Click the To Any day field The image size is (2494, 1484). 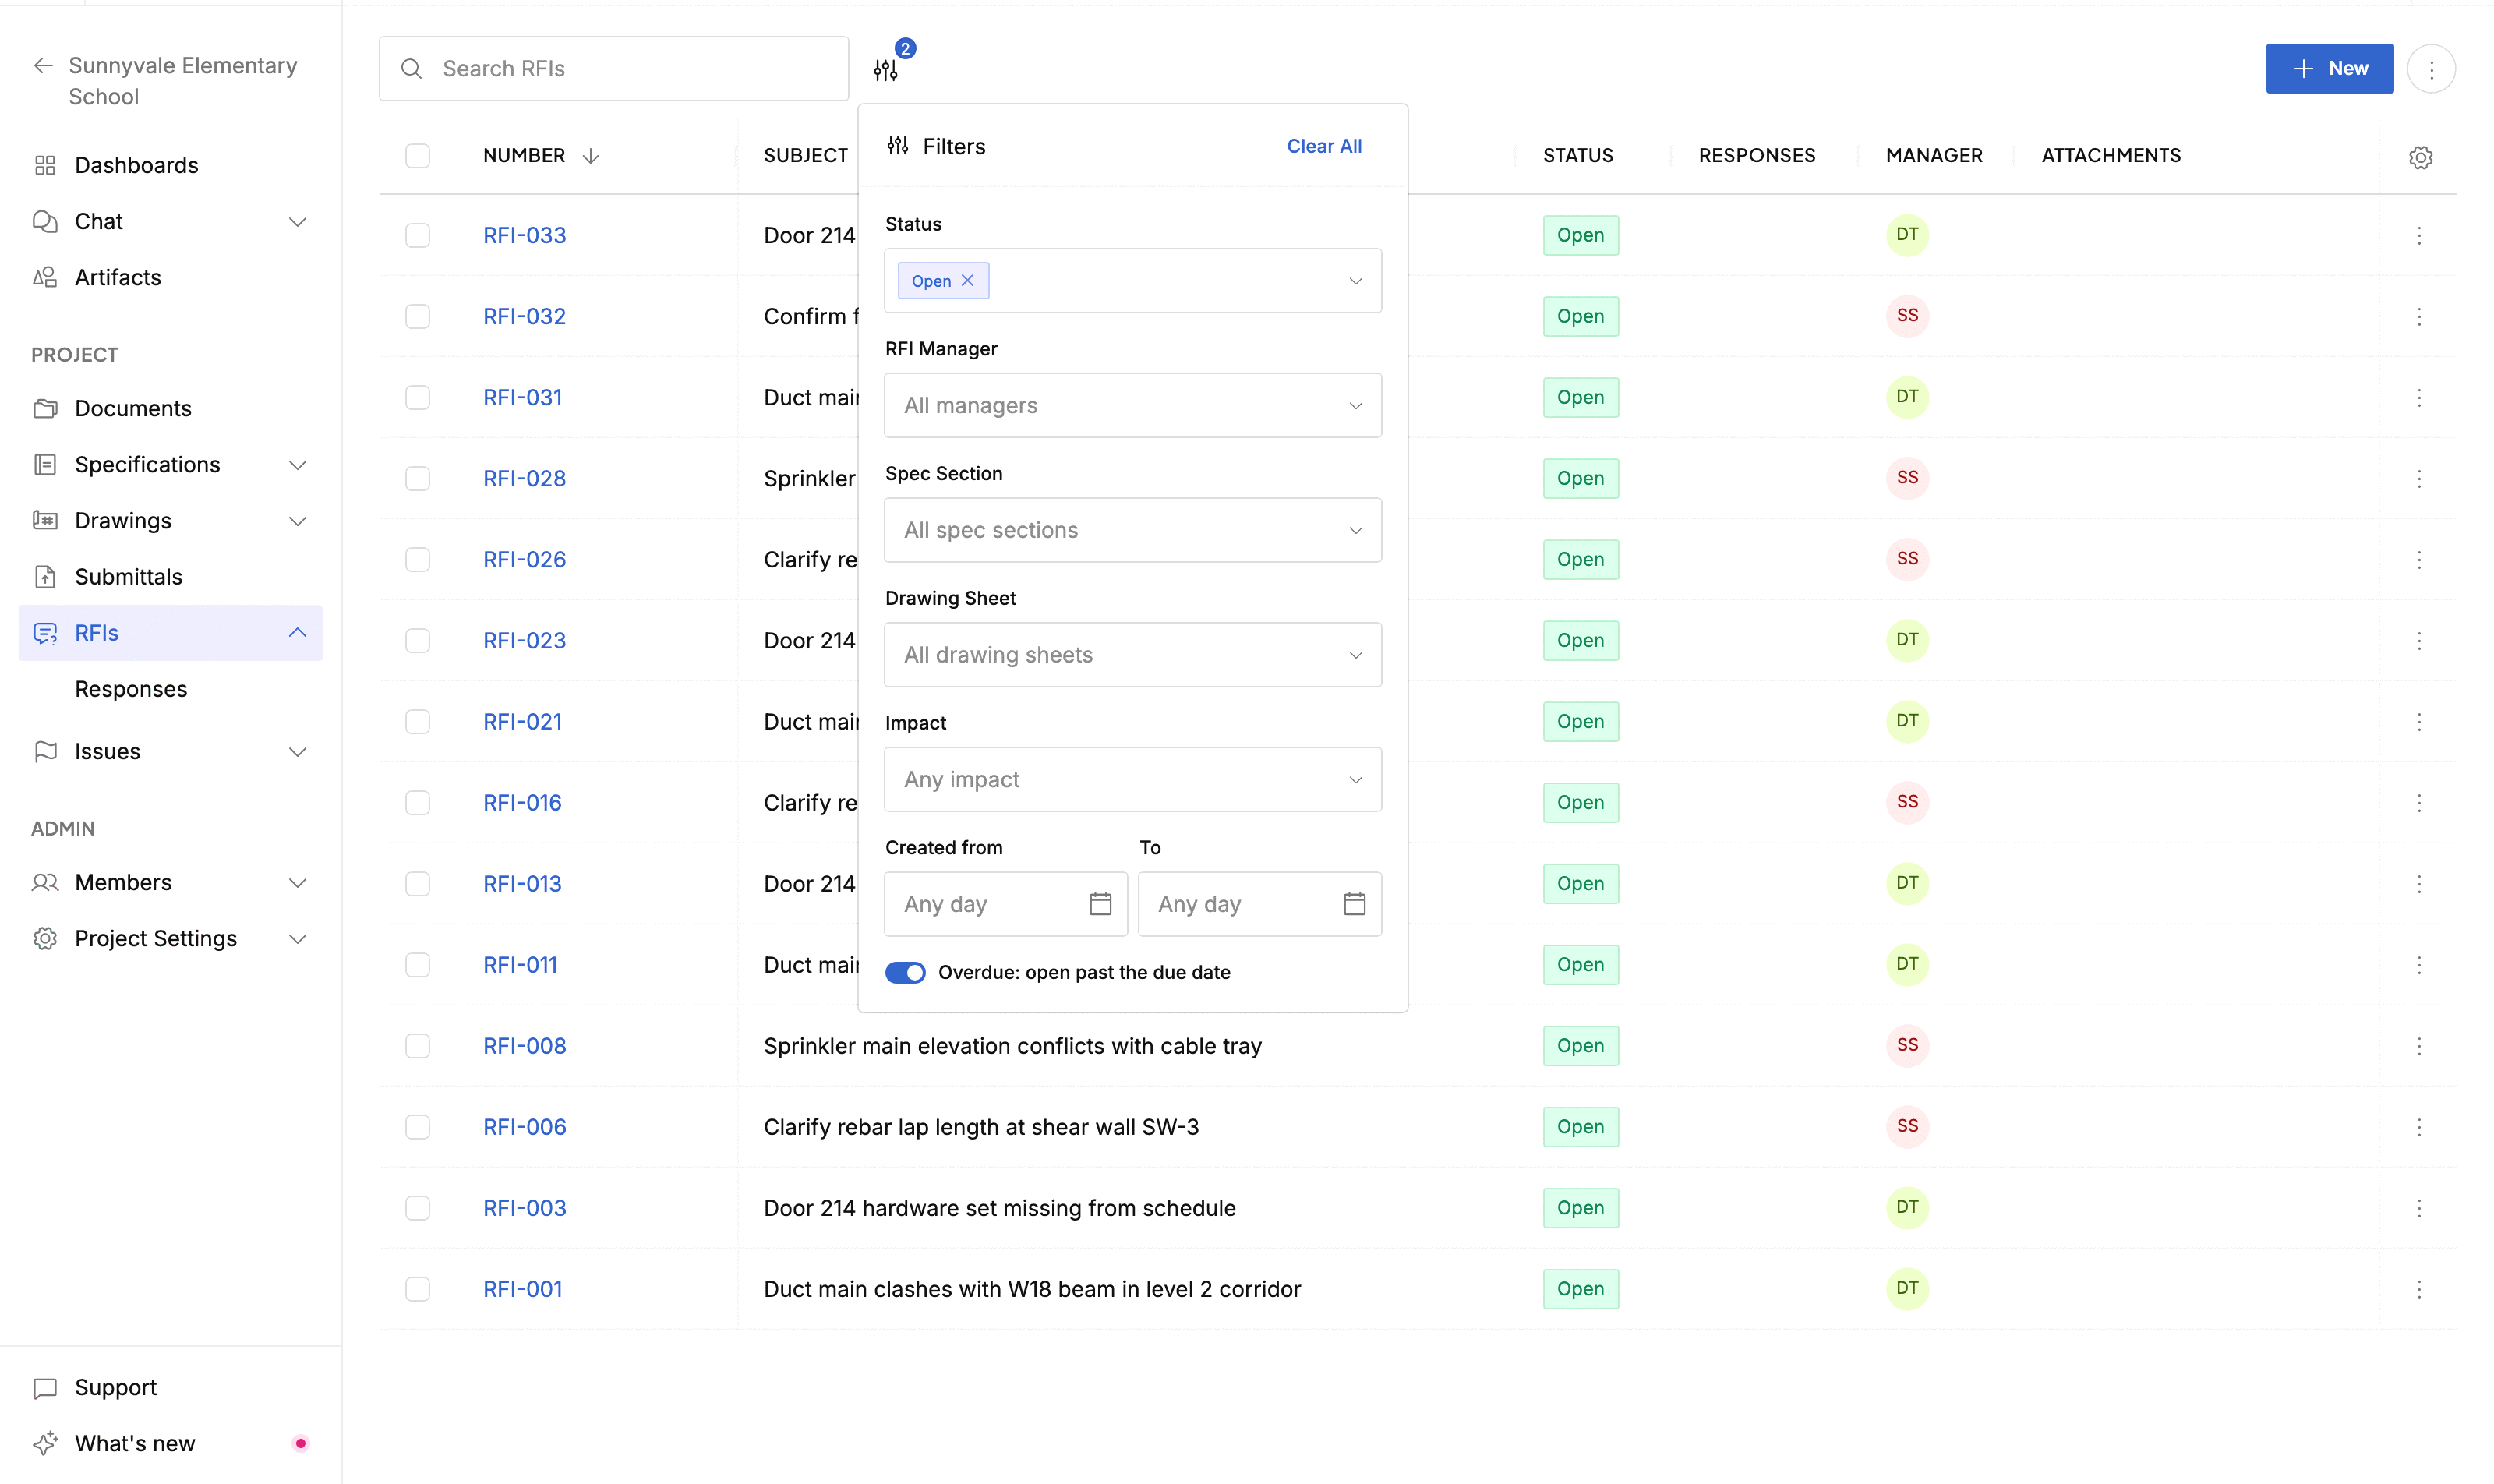[1260, 904]
